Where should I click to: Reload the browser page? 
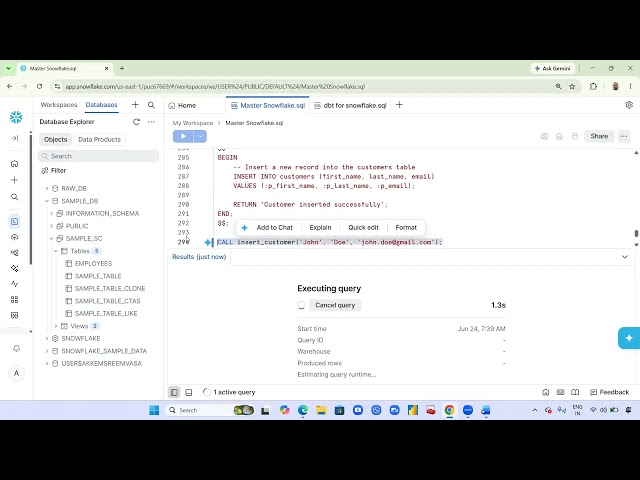[40, 87]
